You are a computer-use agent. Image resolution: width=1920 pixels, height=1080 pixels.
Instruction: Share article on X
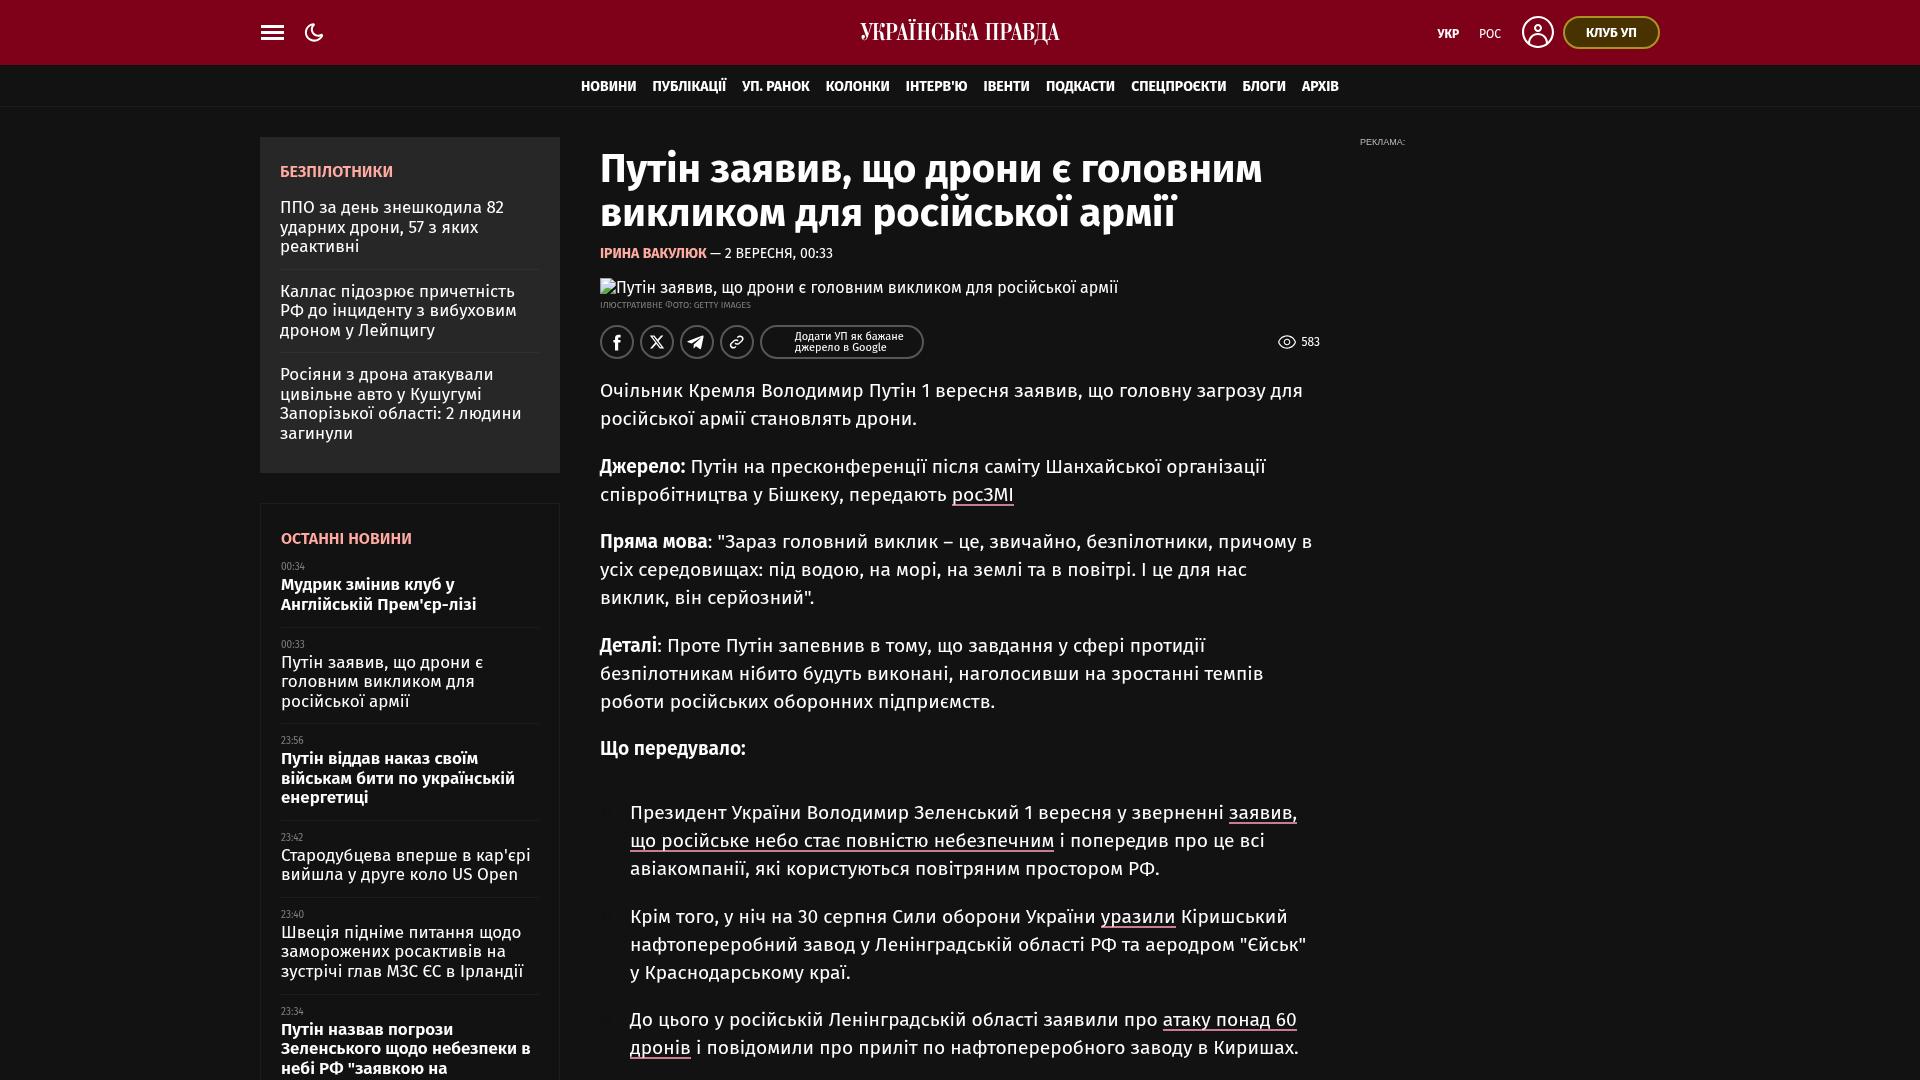pyautogui.click(x=657, y=342)
